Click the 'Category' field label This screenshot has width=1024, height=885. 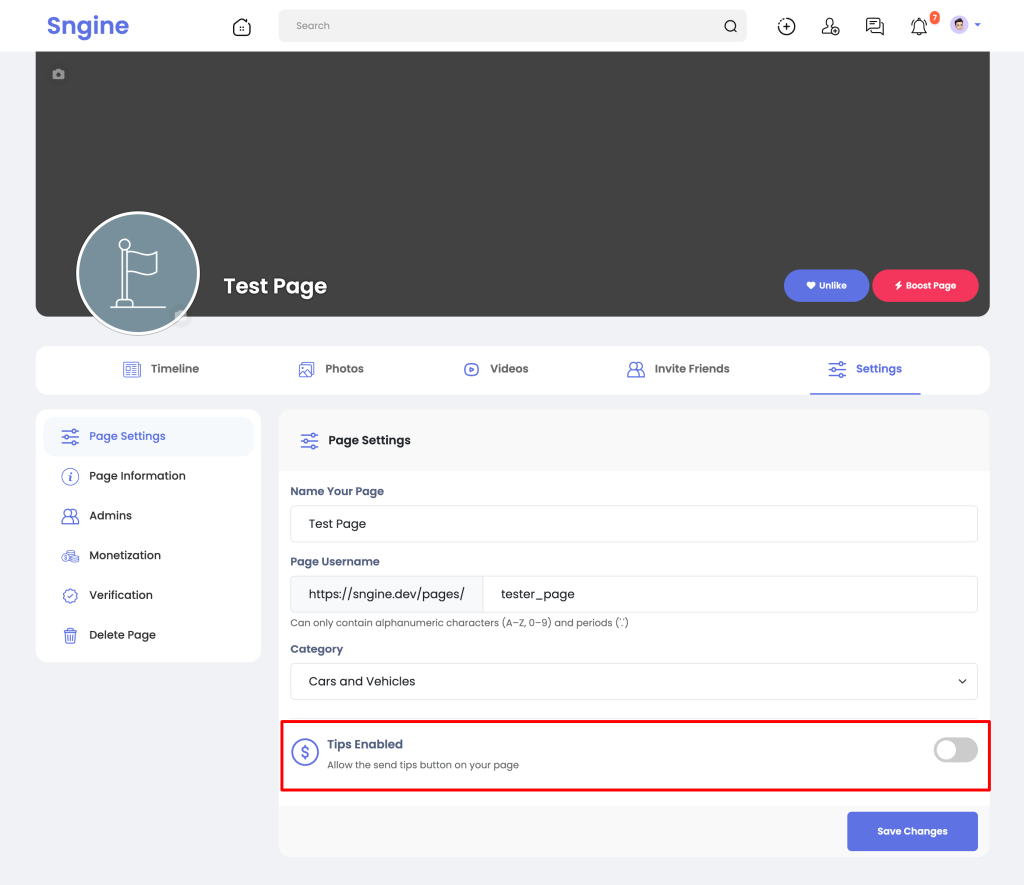tap(316, 649)
